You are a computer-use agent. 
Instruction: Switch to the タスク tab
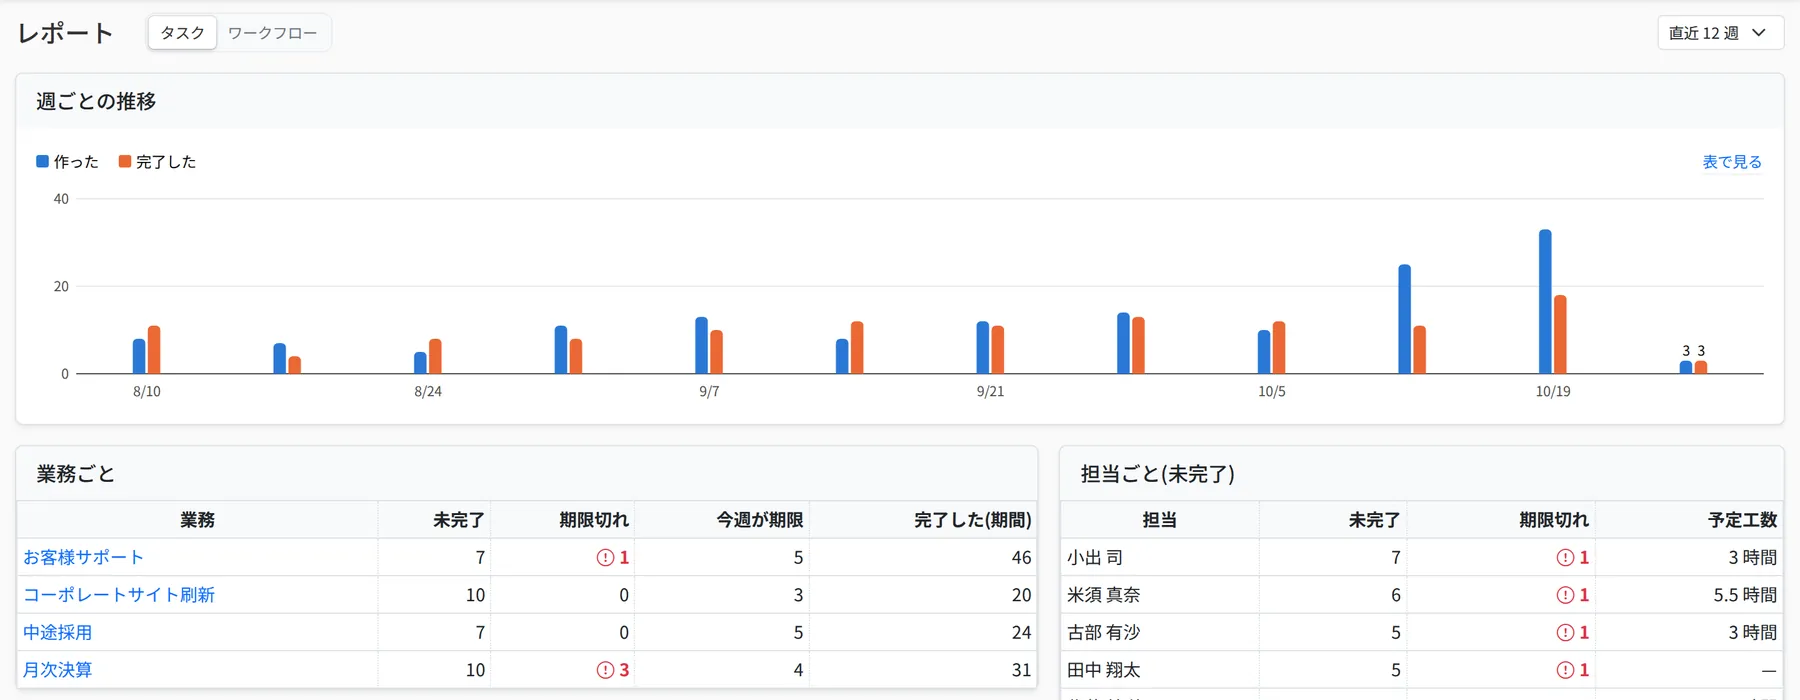pos(182,33)
